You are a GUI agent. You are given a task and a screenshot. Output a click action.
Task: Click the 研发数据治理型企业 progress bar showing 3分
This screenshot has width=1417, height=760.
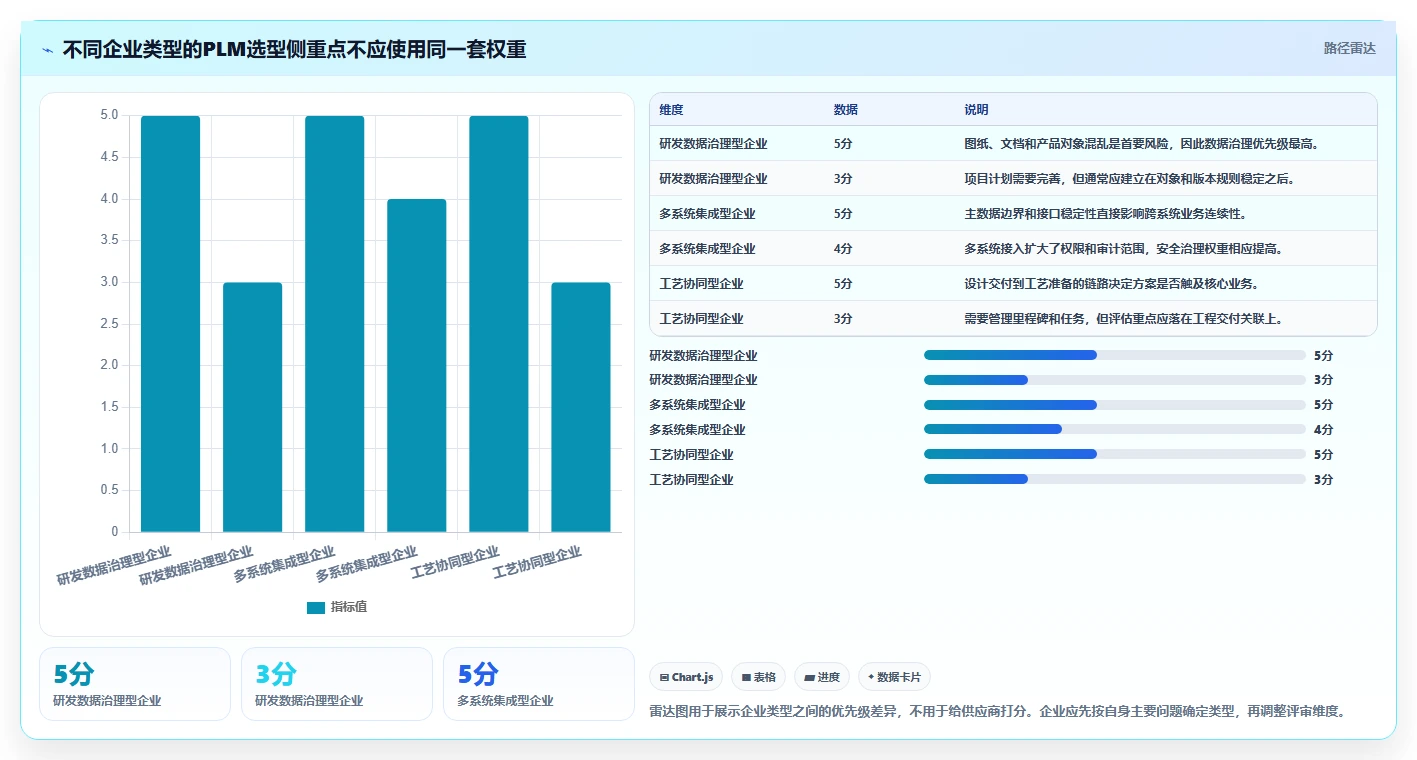point(1115,380)
